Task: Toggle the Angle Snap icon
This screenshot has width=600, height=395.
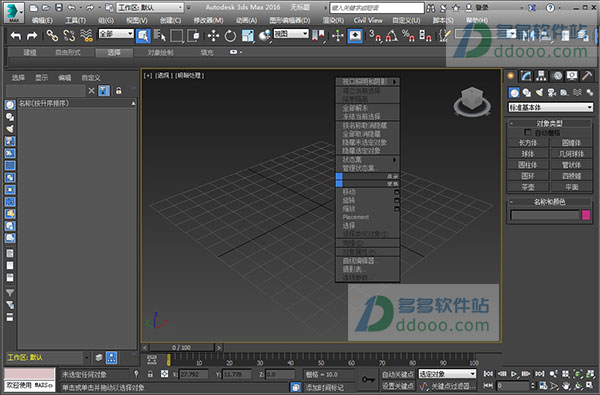Action: (391, 36)
